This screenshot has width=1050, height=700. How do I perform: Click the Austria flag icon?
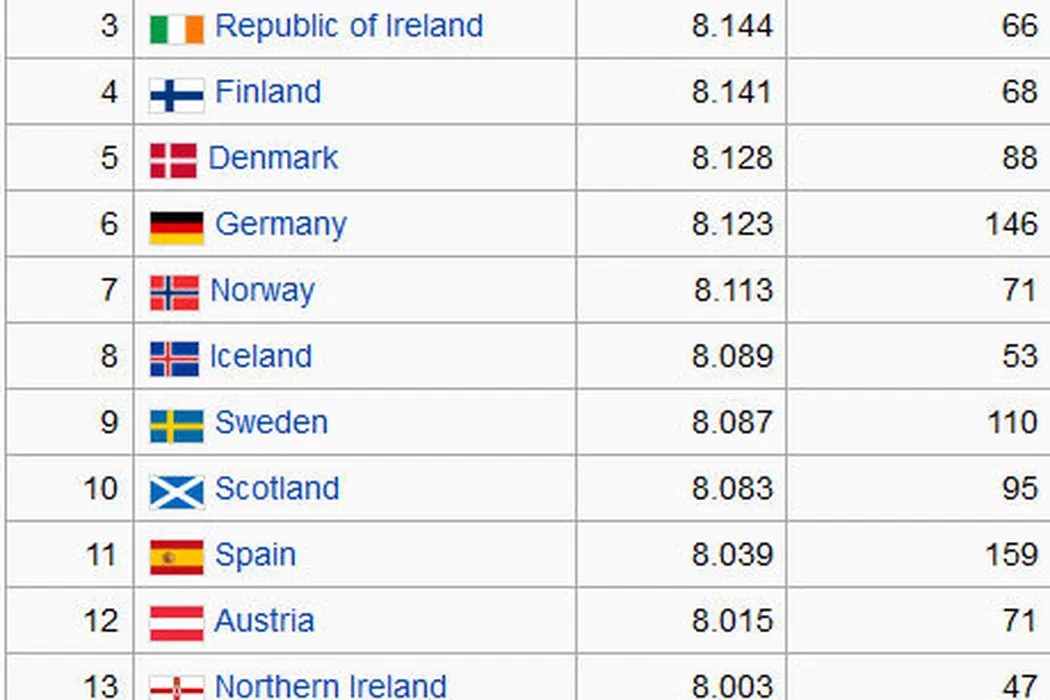pos(176,623)
